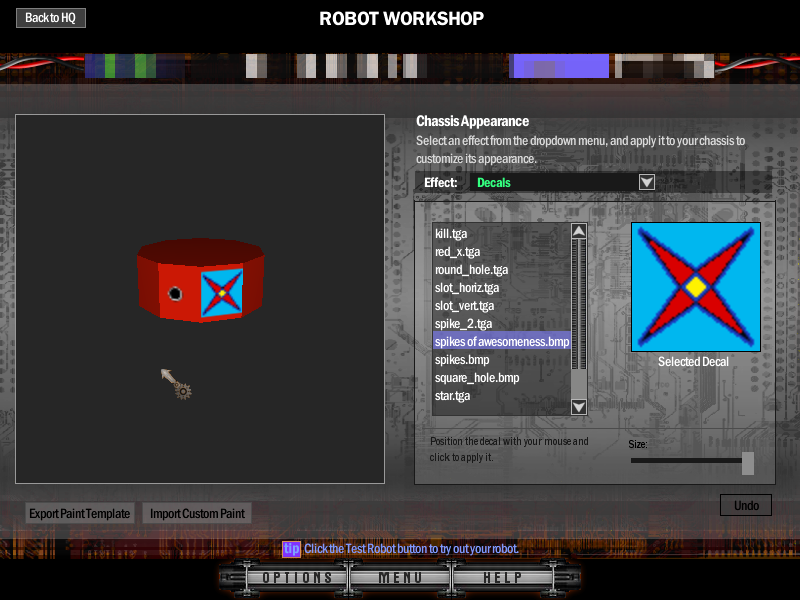Click the decal Size slider handle
This screenshot has width=800, height=600.
point(747,463)
